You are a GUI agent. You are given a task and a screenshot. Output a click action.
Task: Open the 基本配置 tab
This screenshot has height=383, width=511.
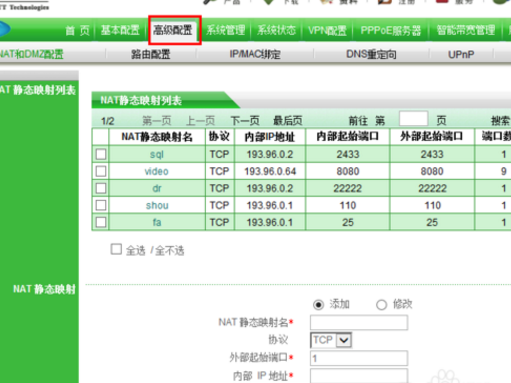(x=120, y=30)
